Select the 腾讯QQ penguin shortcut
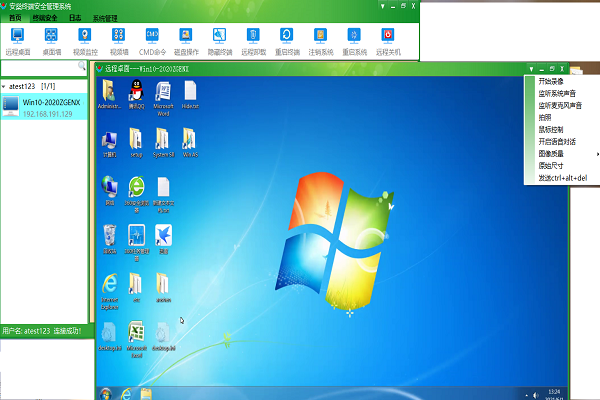This screenshot has width=600, height=400. [x=136, y=94]
